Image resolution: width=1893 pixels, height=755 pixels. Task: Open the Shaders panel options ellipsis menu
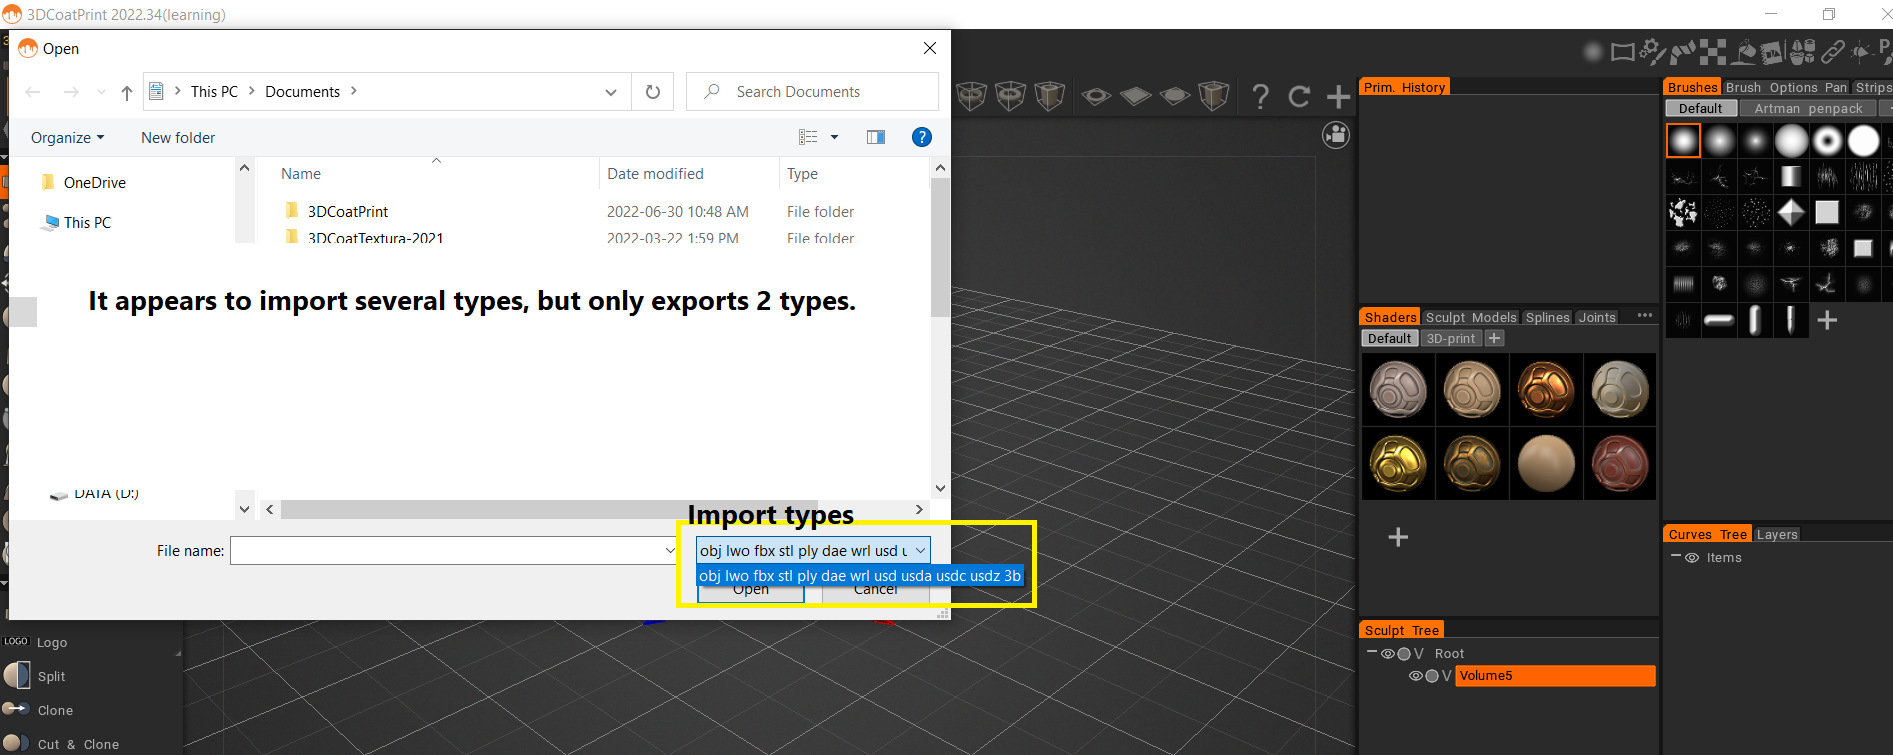[1645, 316]
